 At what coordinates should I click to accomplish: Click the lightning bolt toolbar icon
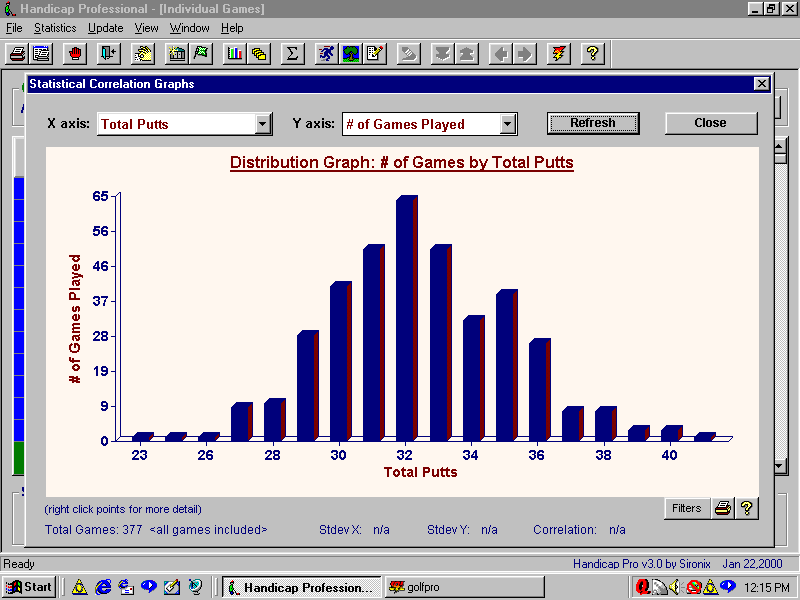(559, 53)
